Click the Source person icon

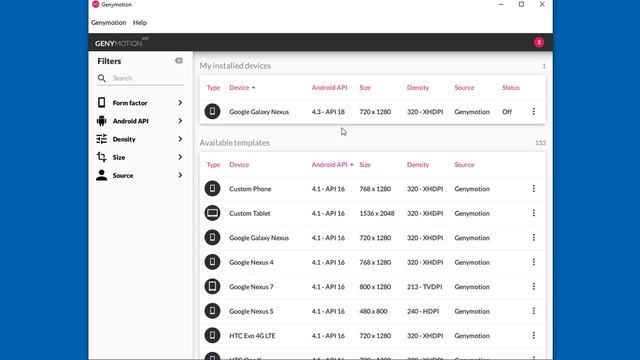pyautogui.click(x=102, y=175)
